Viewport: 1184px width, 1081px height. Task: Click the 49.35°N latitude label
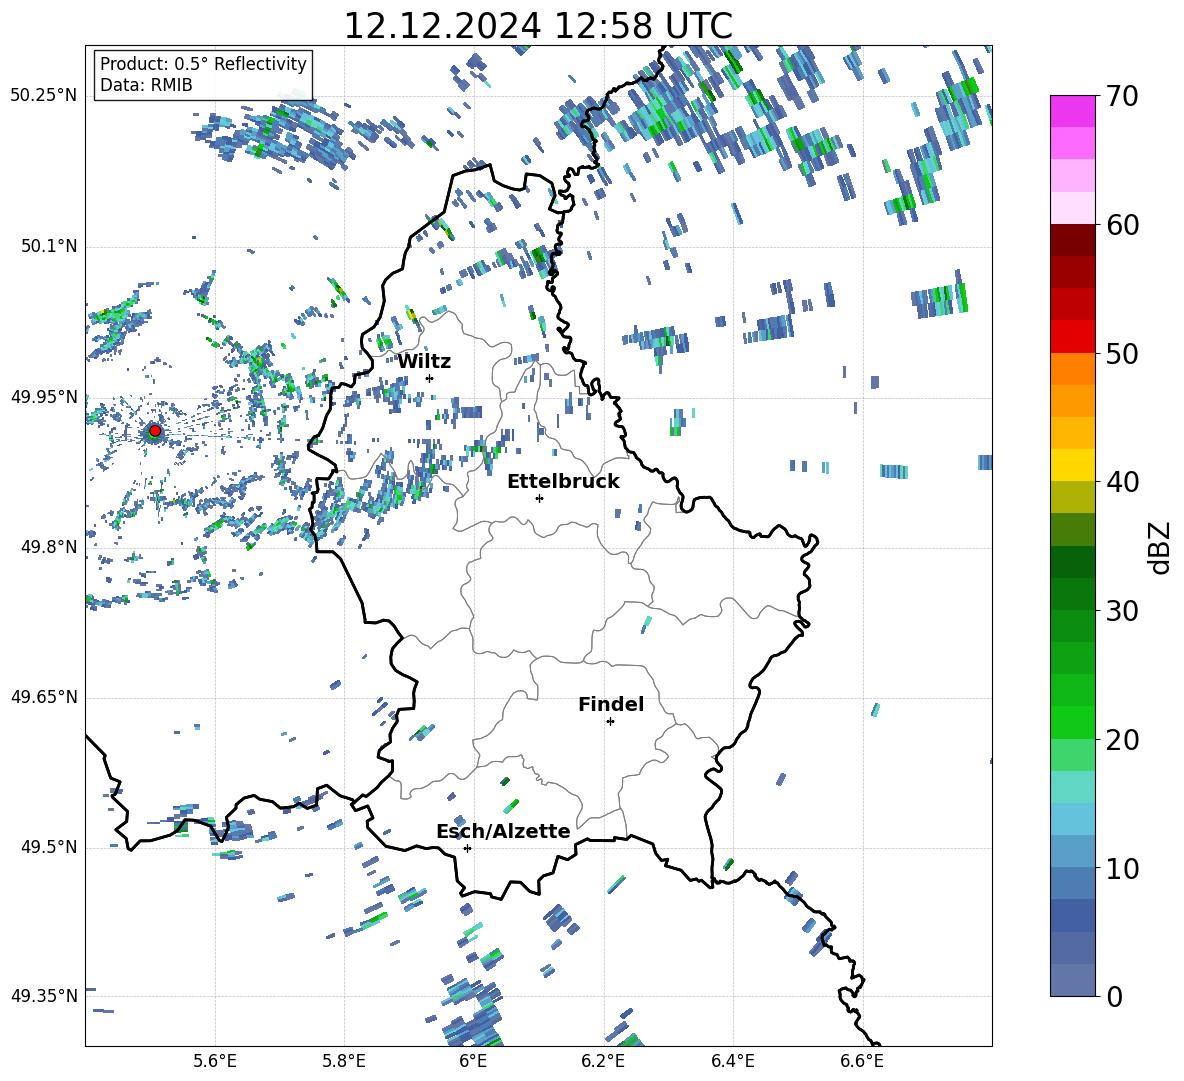44,996
